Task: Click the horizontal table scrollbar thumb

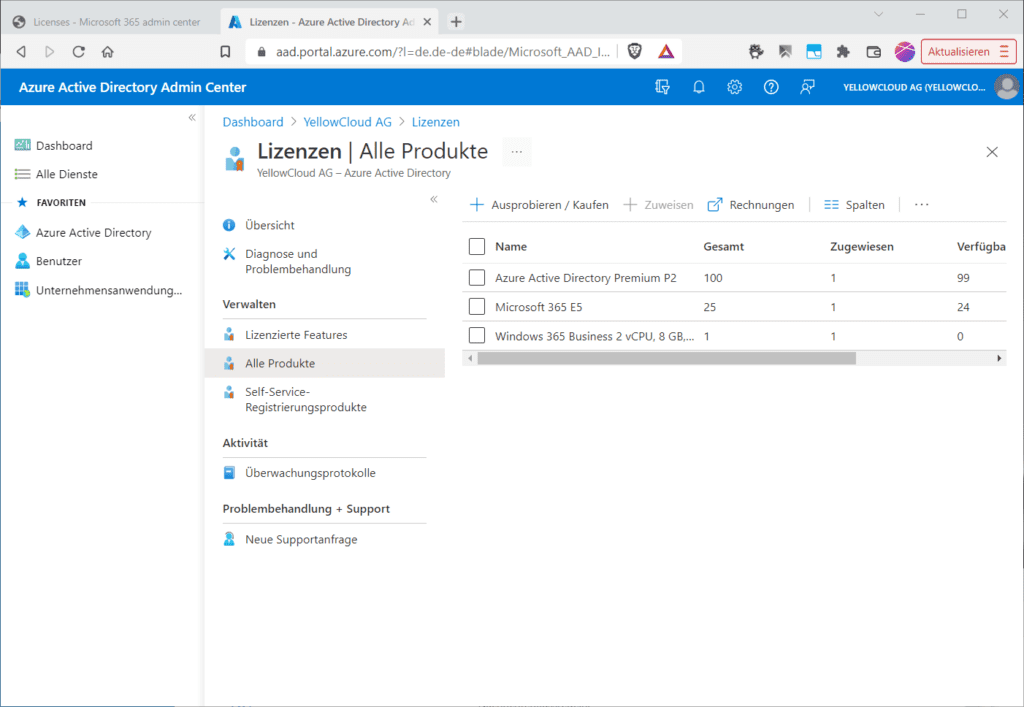Action: tap(666, 358)
